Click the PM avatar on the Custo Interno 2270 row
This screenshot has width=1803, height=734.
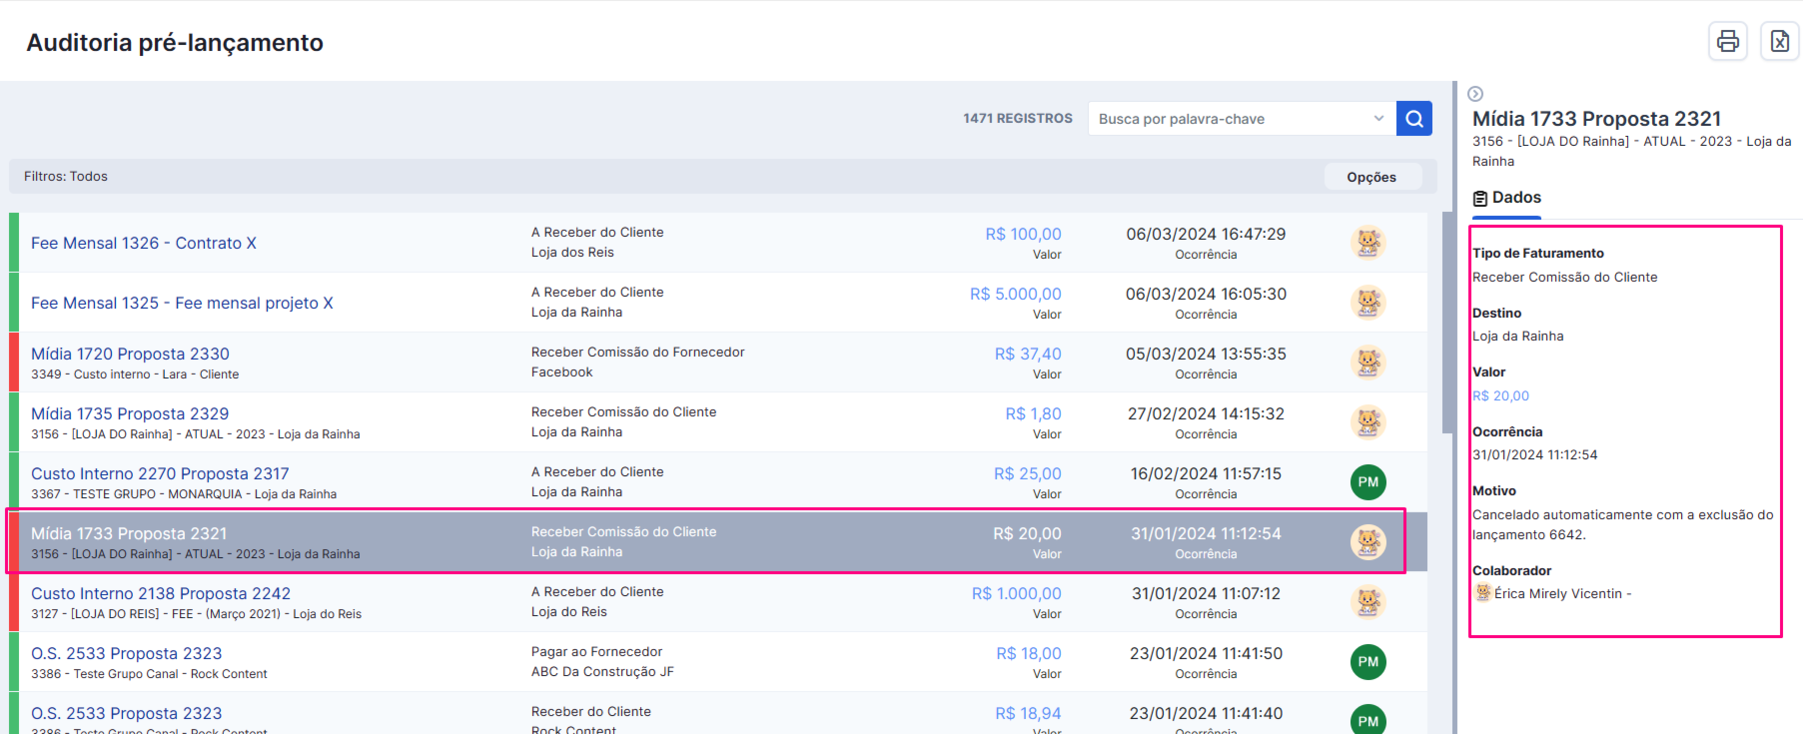(x=1368, y=482)
